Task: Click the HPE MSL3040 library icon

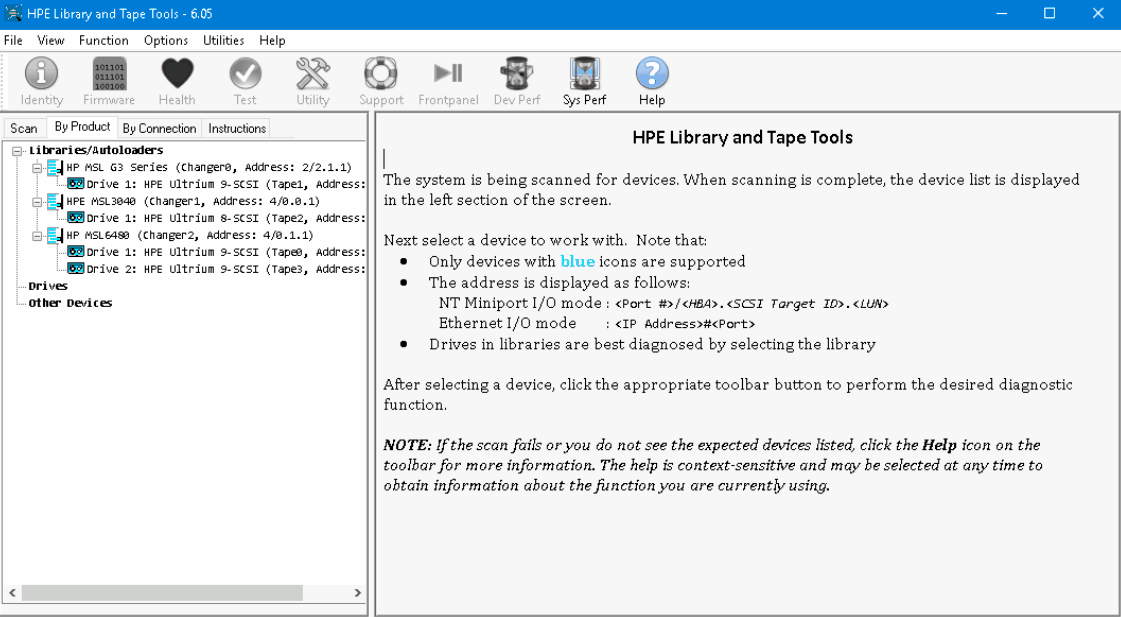Action: tap(55, 202)
